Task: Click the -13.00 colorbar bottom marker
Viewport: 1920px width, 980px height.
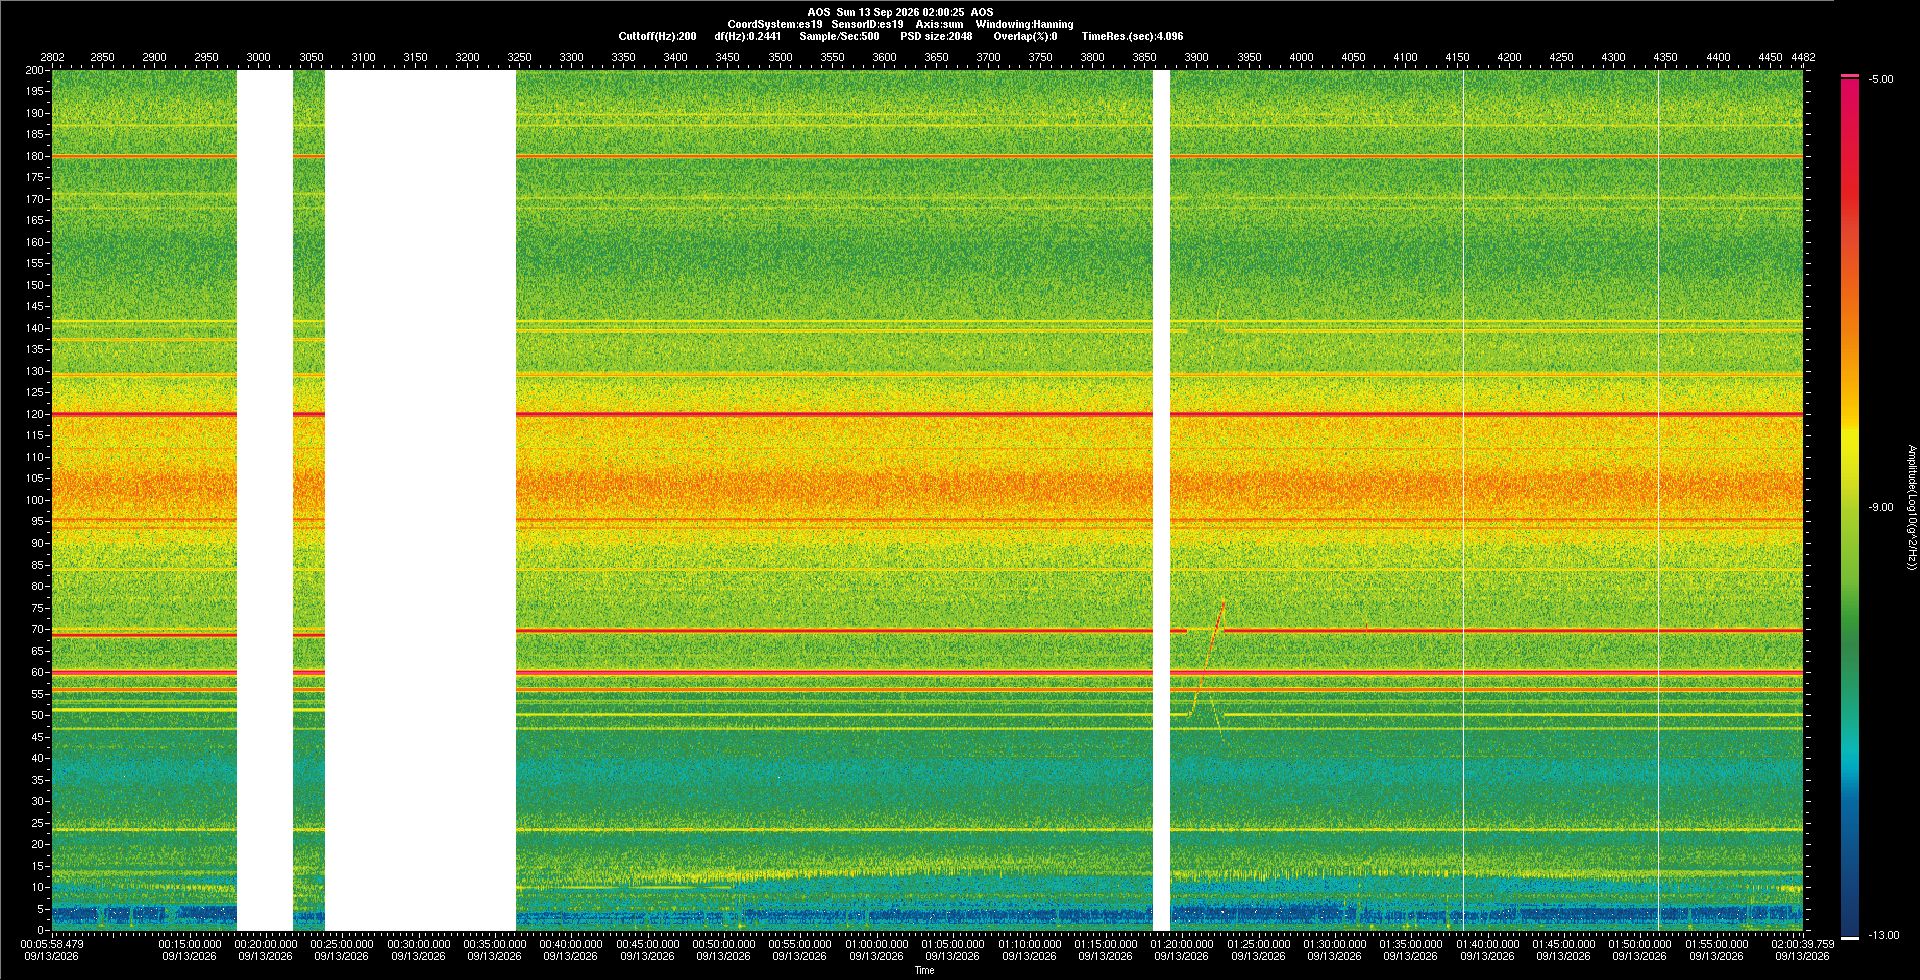Action: (x=1883, y=935)
